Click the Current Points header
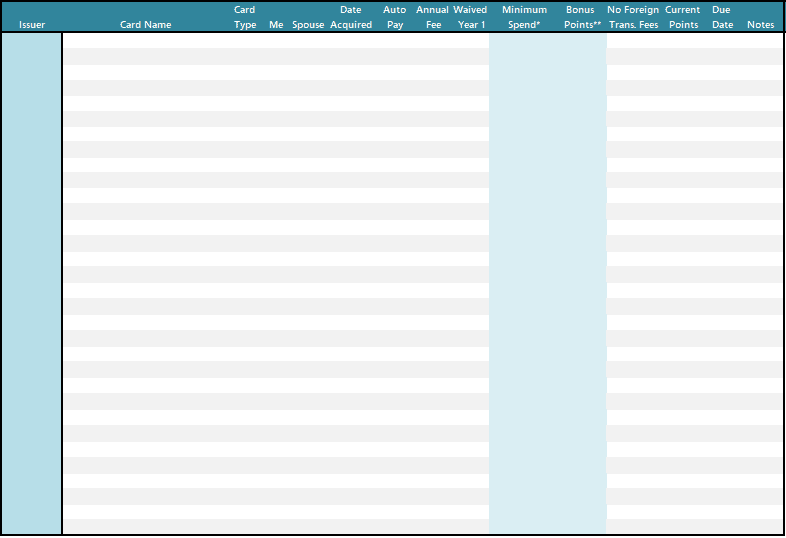This screenshot has height=538, width=786. point(683,17)
